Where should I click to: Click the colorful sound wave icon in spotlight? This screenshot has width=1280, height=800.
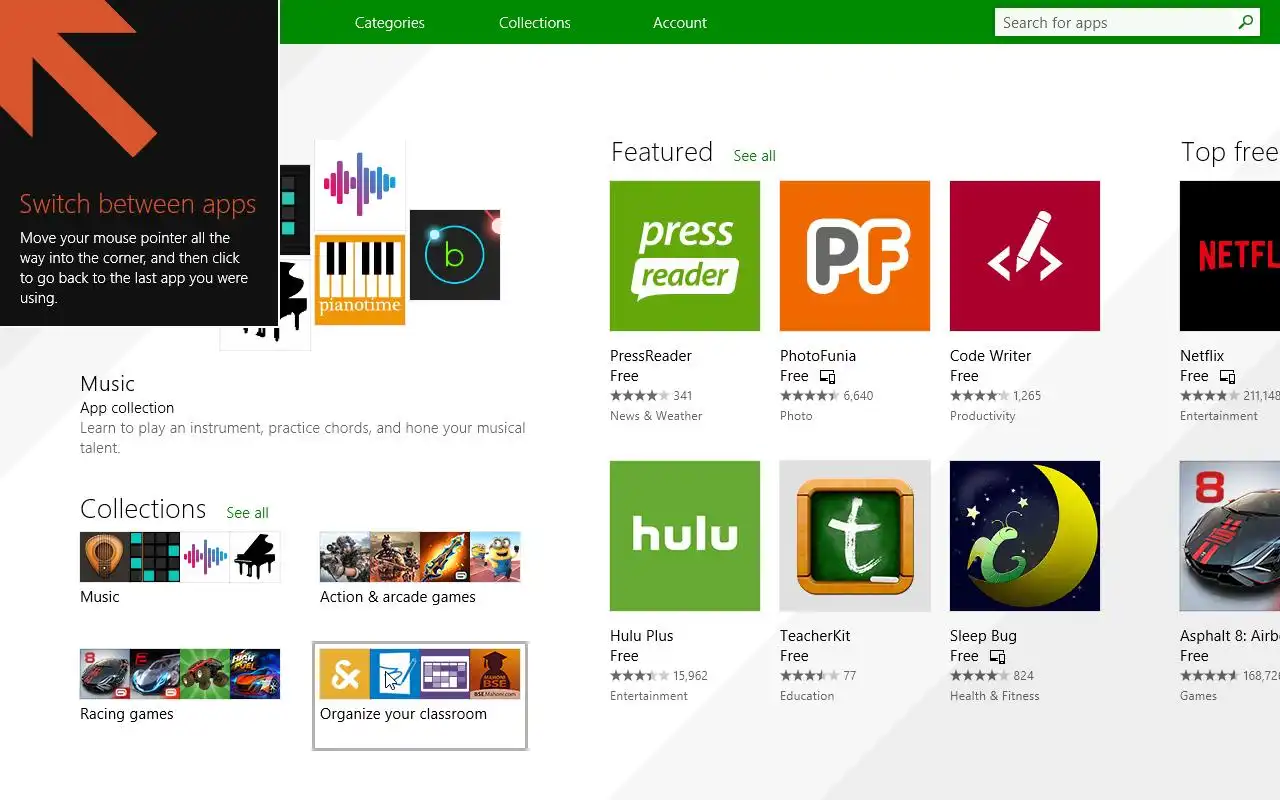coord(360,185)
